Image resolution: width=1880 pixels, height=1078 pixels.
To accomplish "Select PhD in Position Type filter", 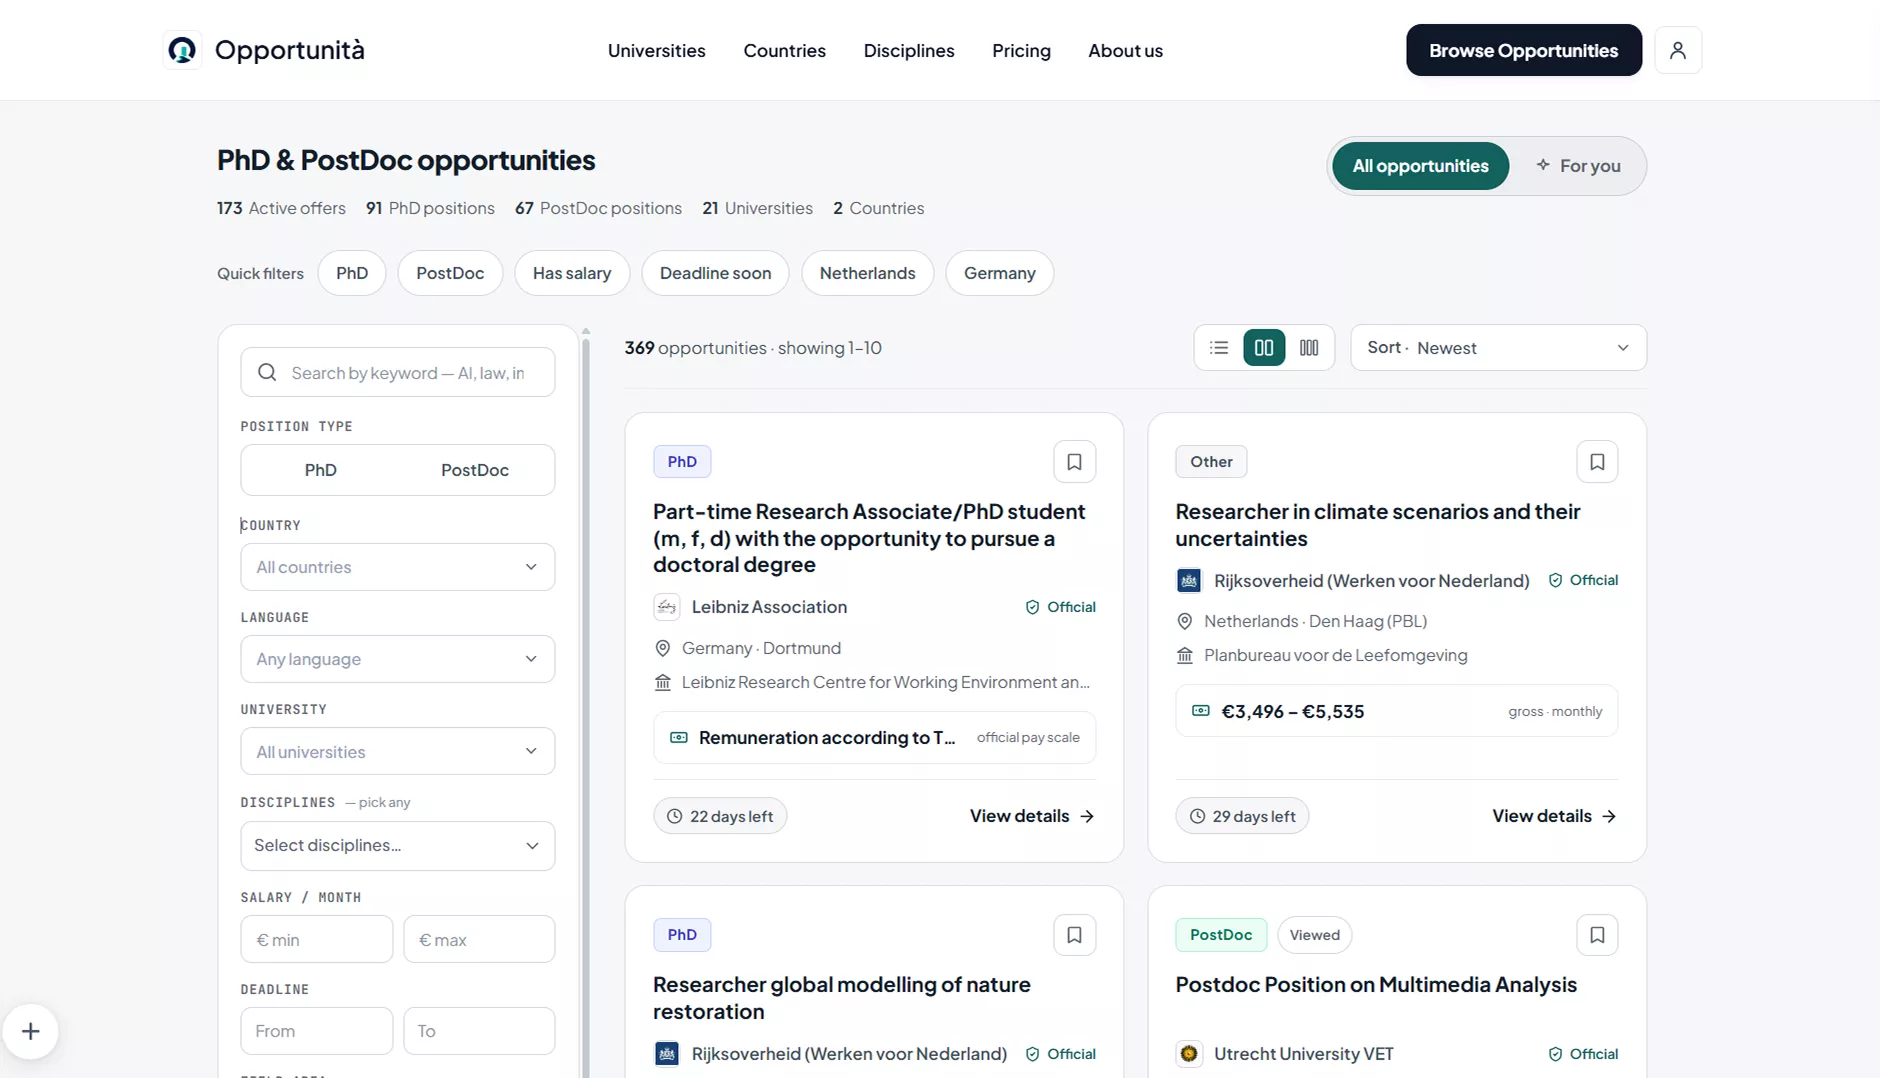I will point(320,470).
